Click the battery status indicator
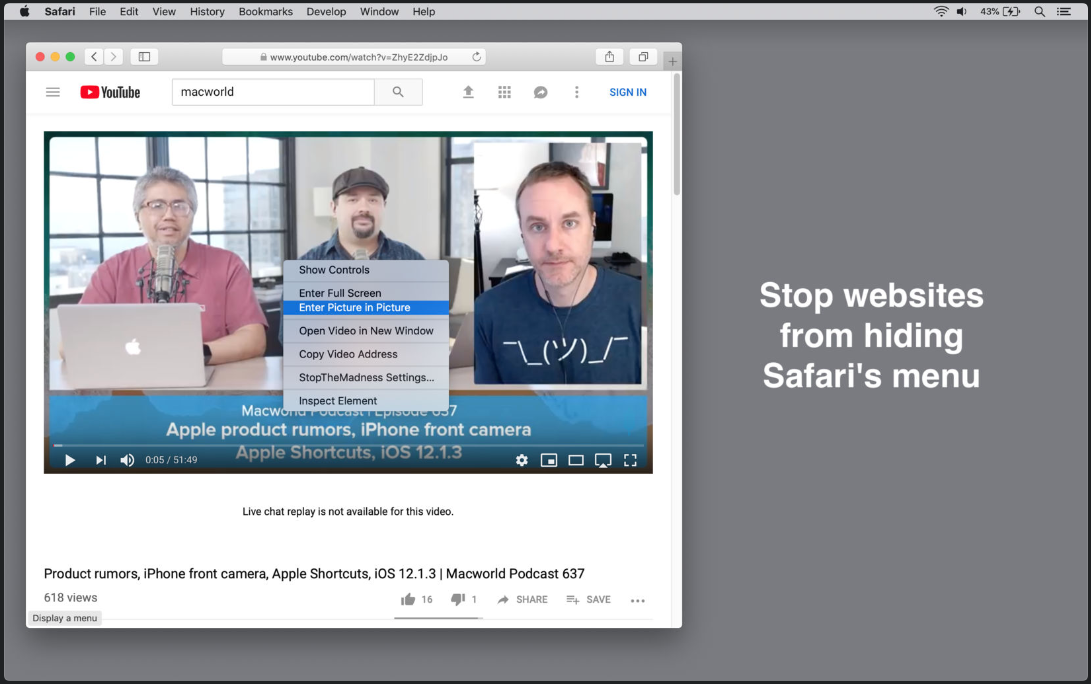 [1001, 11]
